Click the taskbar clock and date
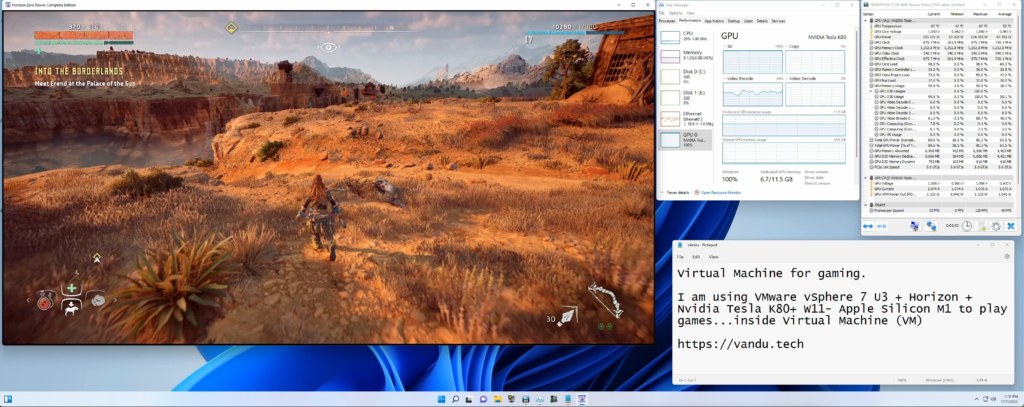Screen dimensions: 1024x407 pyautogui.click(x=1011, y=399)
